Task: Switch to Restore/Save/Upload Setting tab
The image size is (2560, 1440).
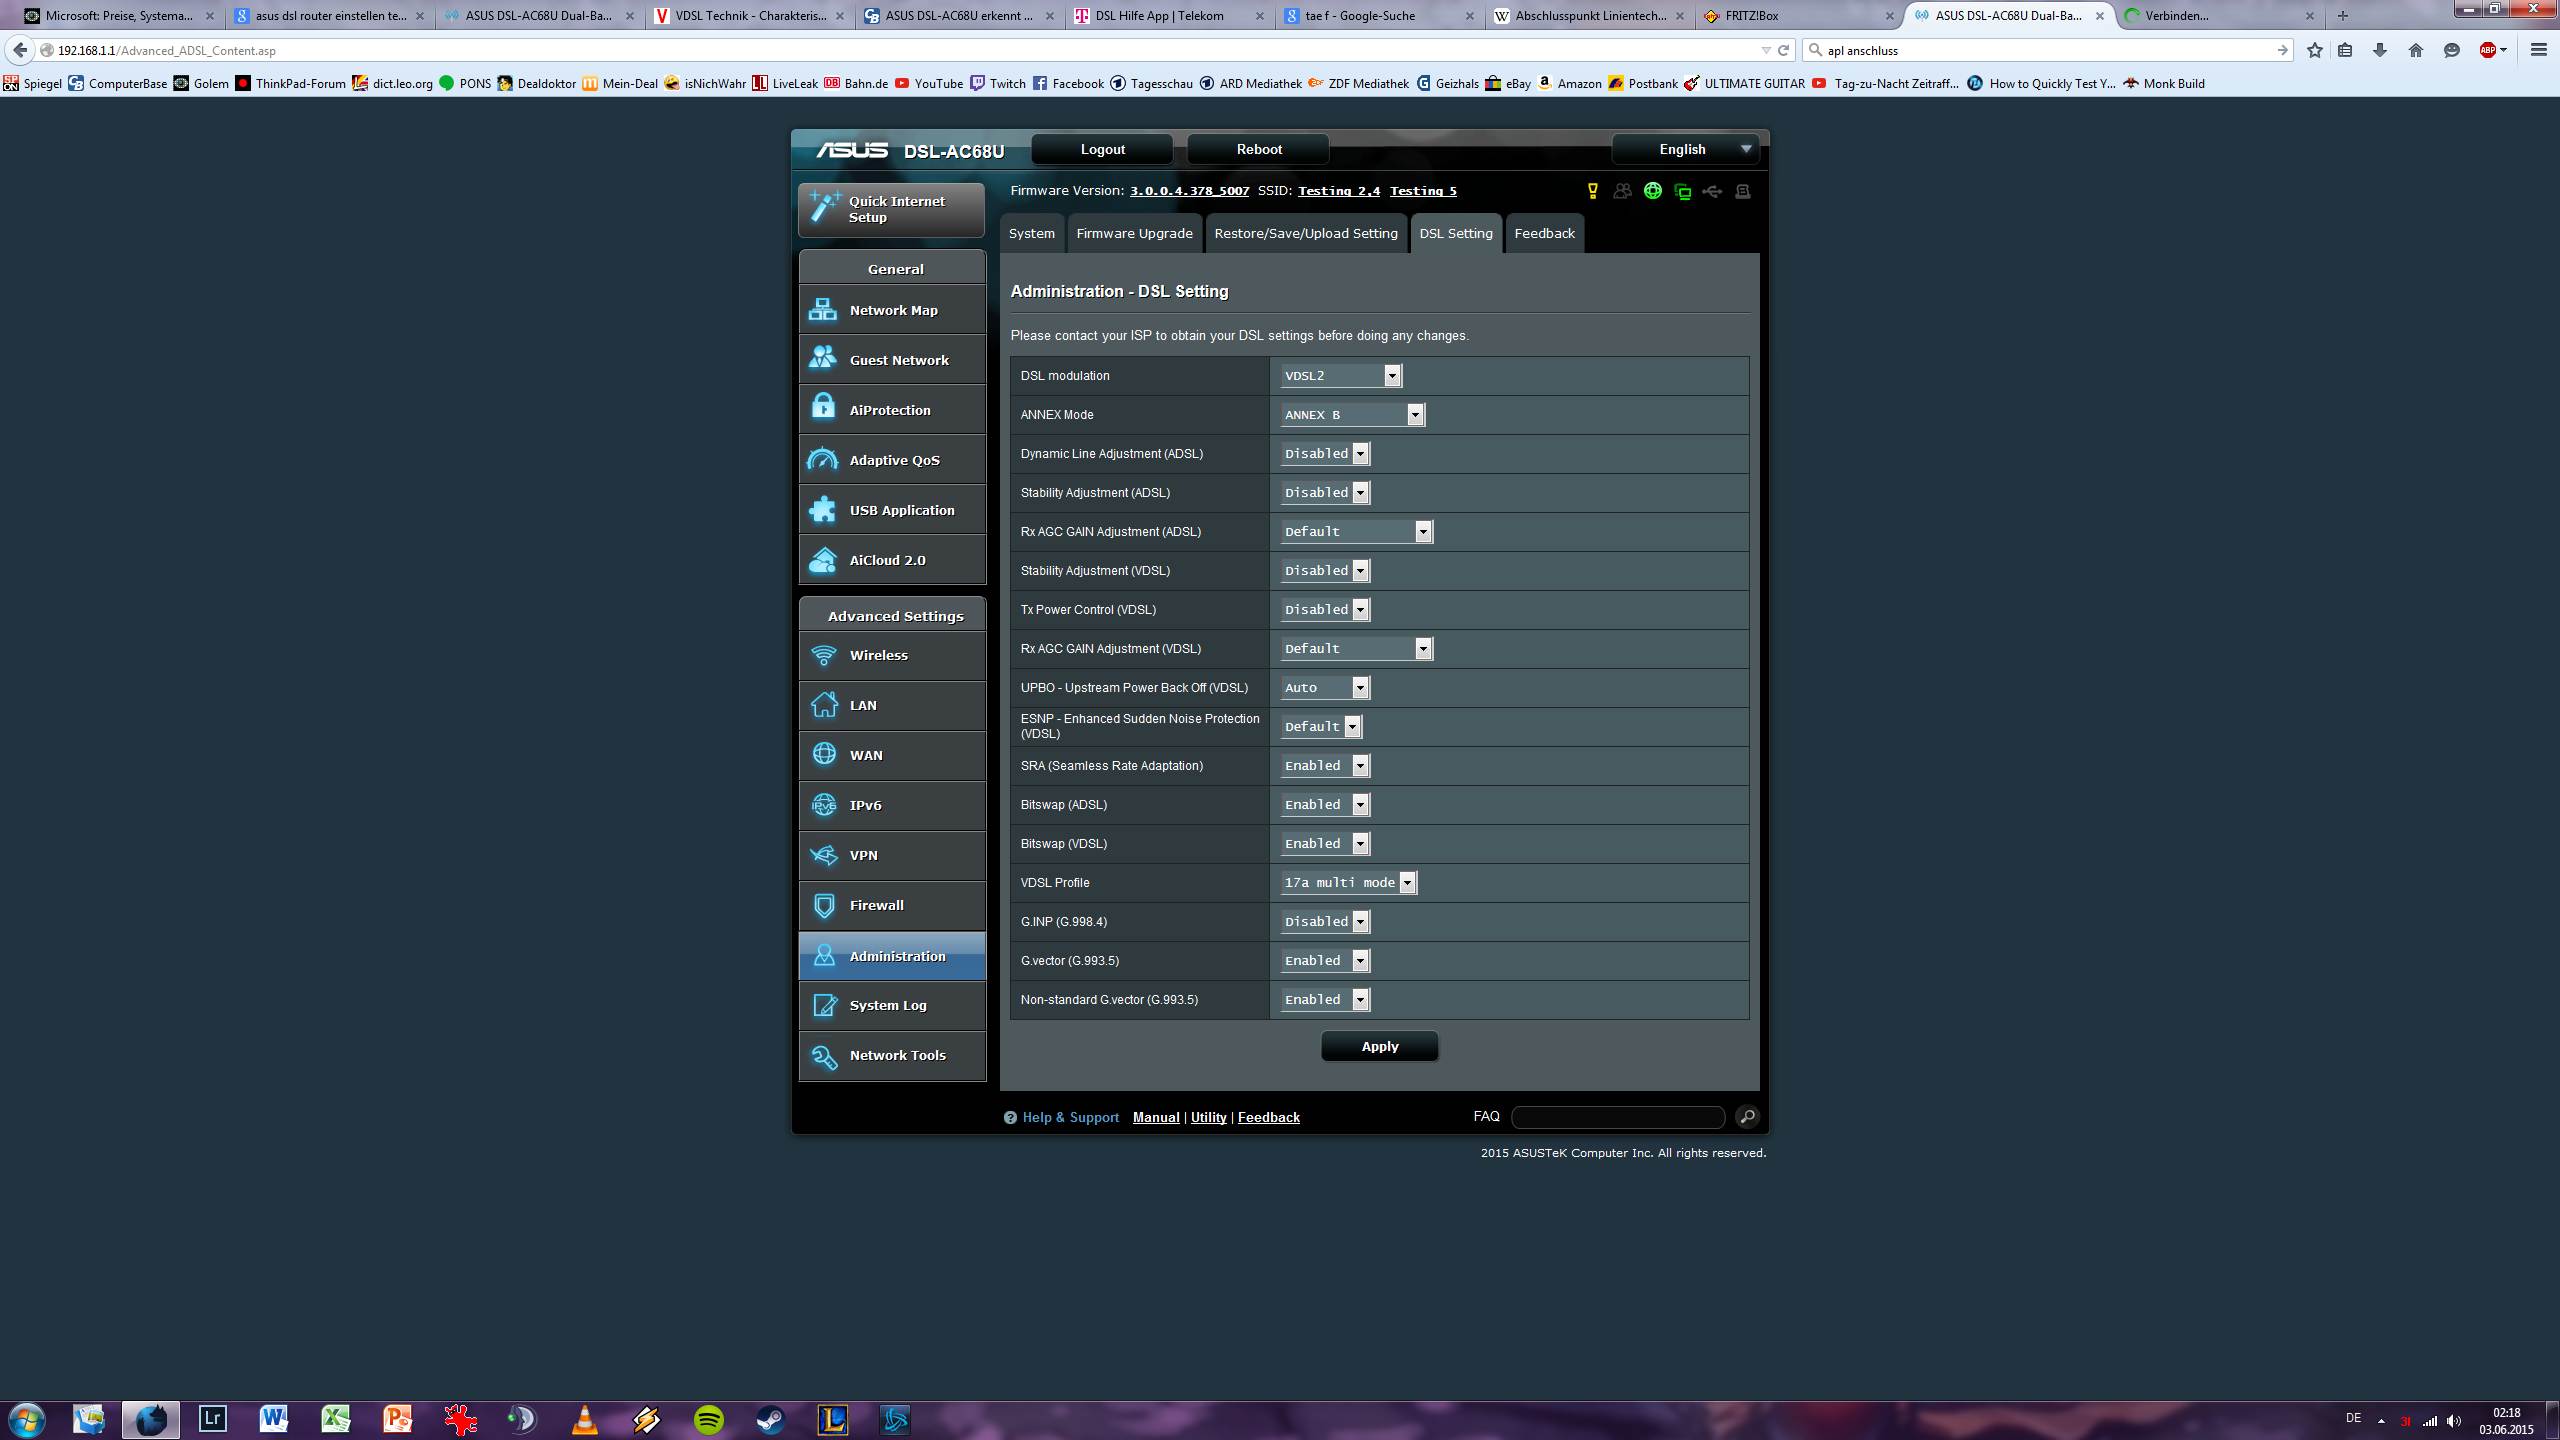Action: tap(1305, 233)
